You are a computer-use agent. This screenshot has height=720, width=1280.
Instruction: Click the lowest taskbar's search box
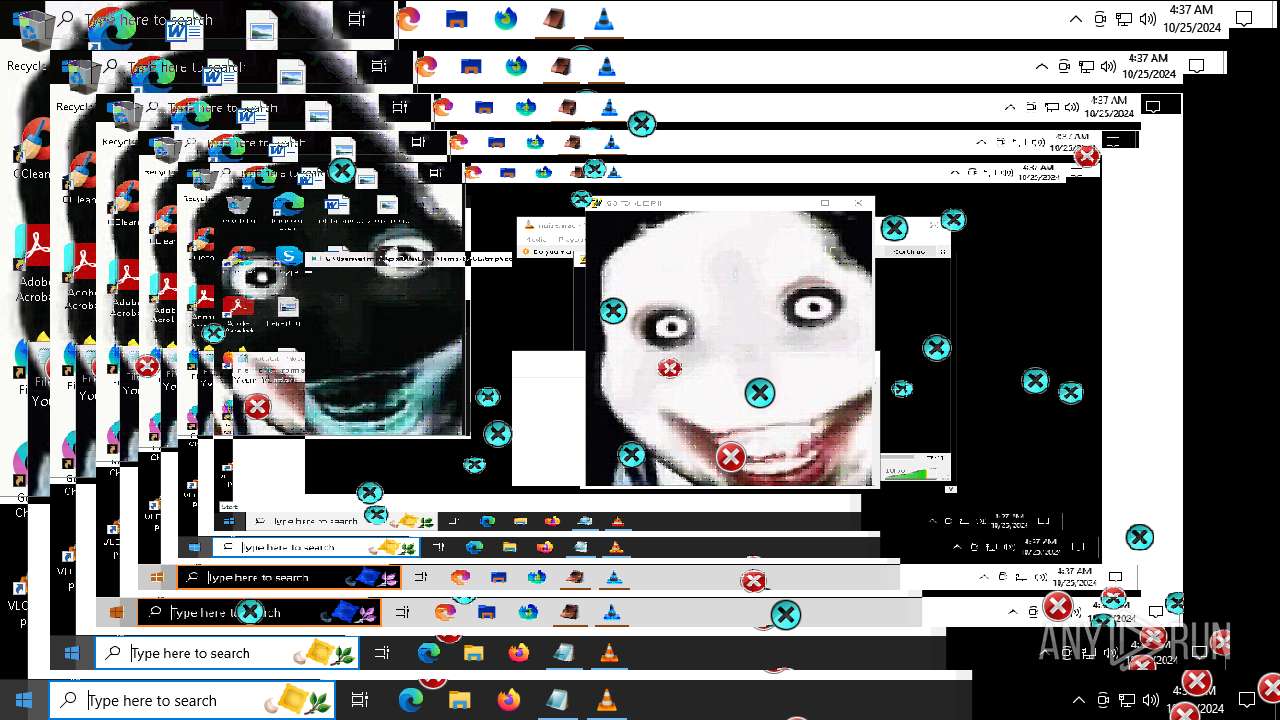tap(192, 700)
